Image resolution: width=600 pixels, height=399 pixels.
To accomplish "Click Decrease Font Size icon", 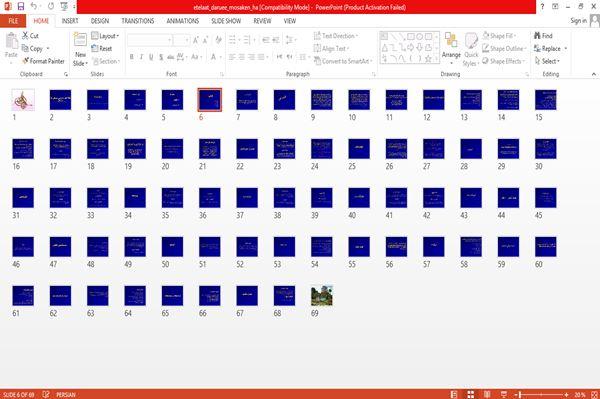I will 206,40.
